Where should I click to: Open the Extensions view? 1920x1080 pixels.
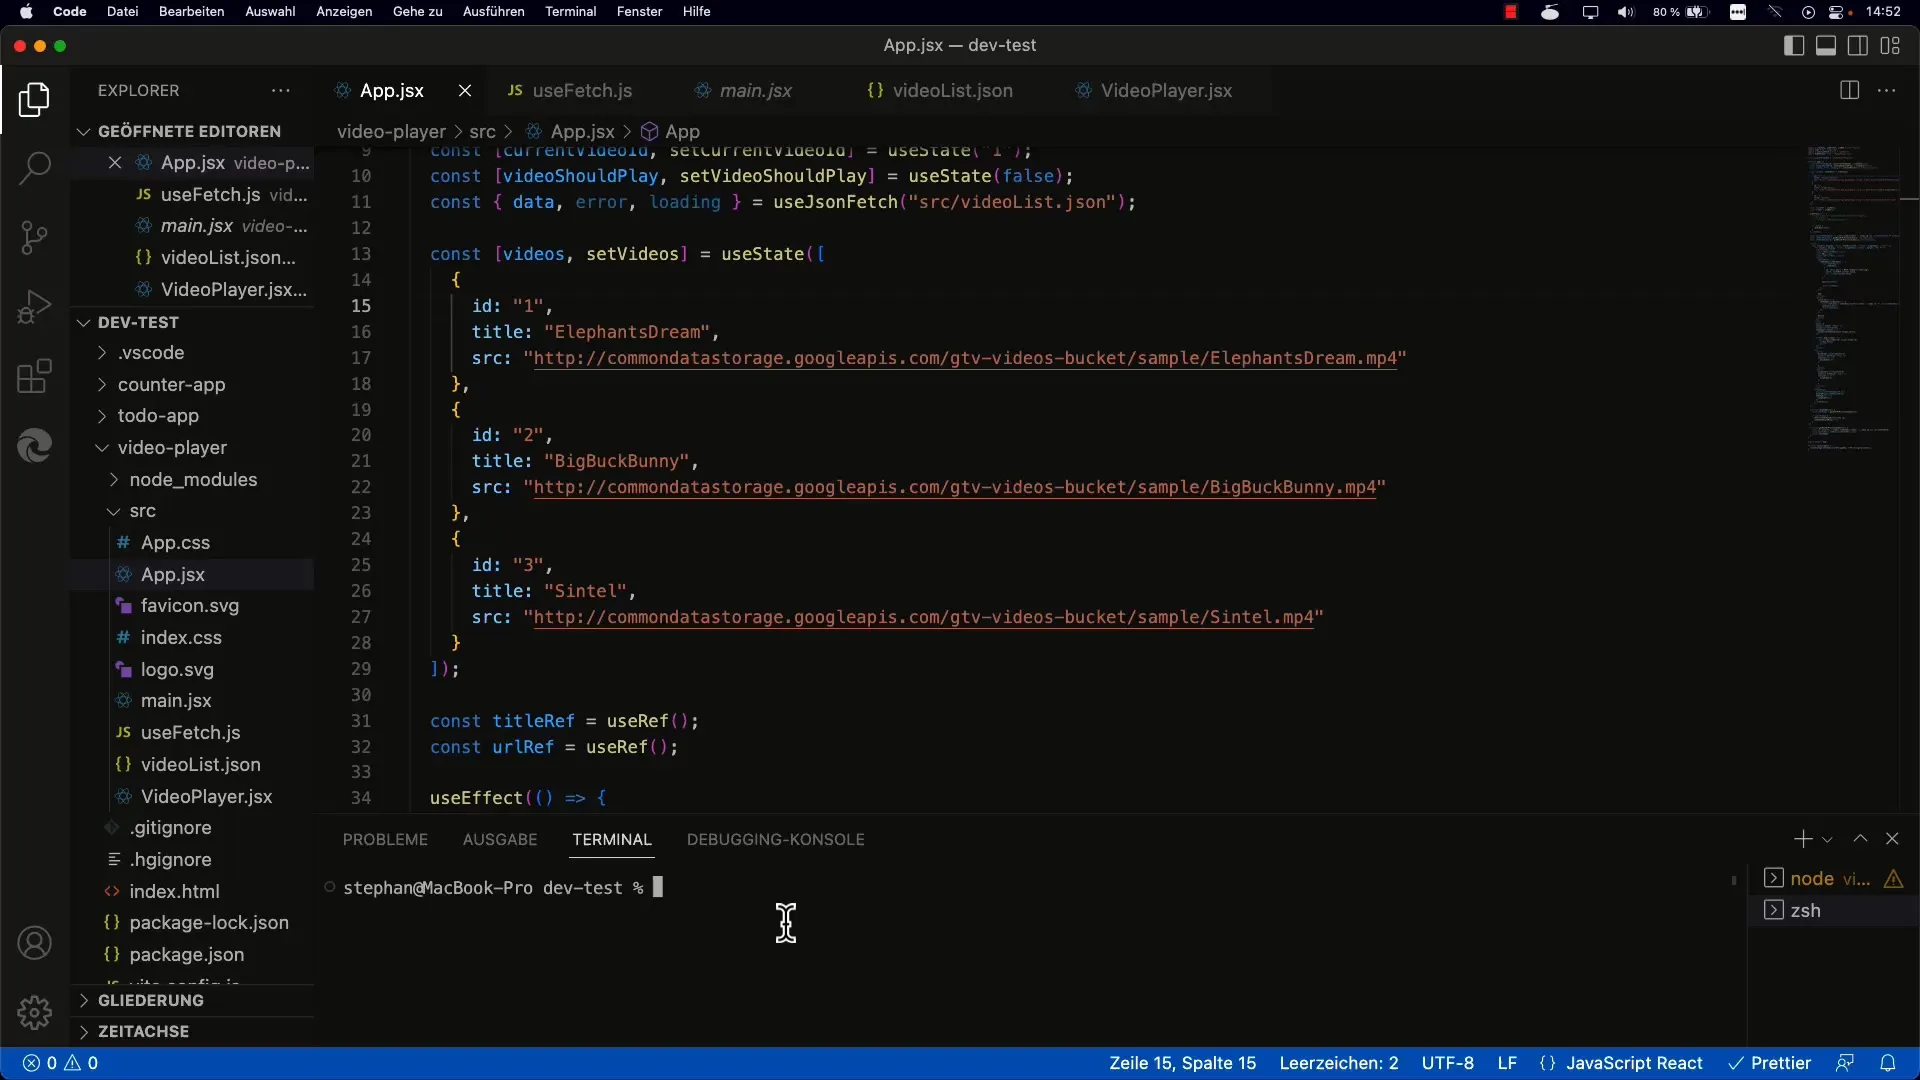34,377
